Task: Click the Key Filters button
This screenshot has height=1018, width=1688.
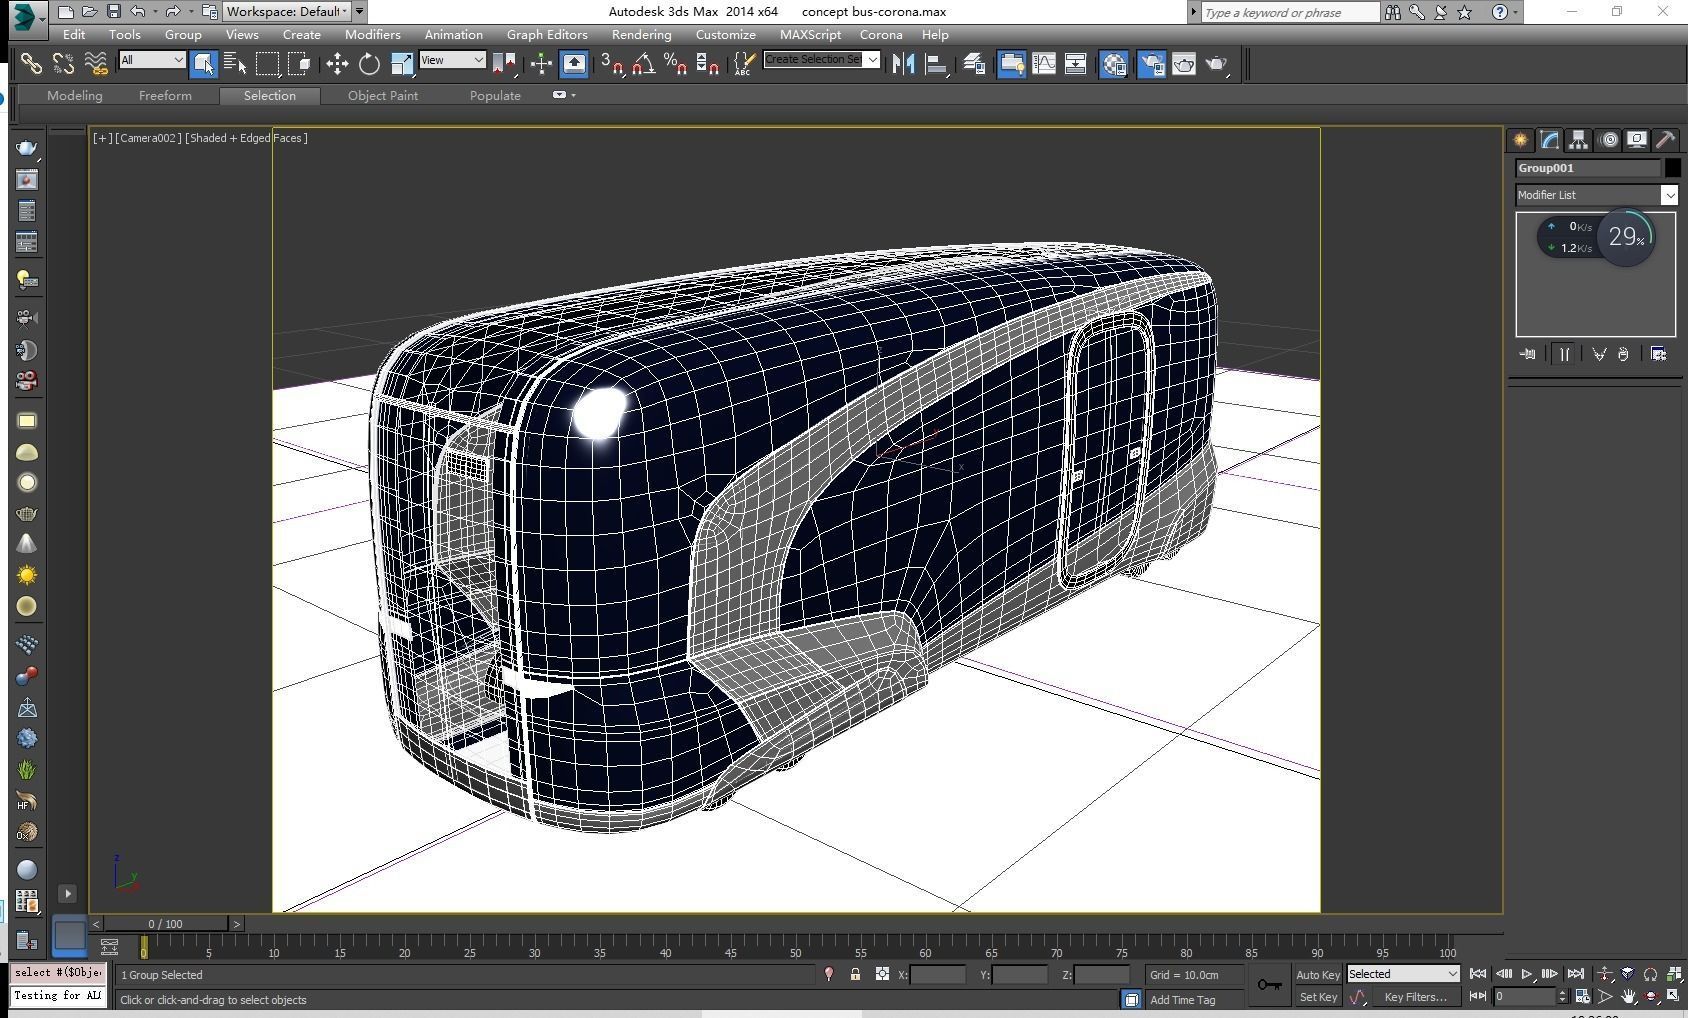Action: click(x=1415, y=997)
